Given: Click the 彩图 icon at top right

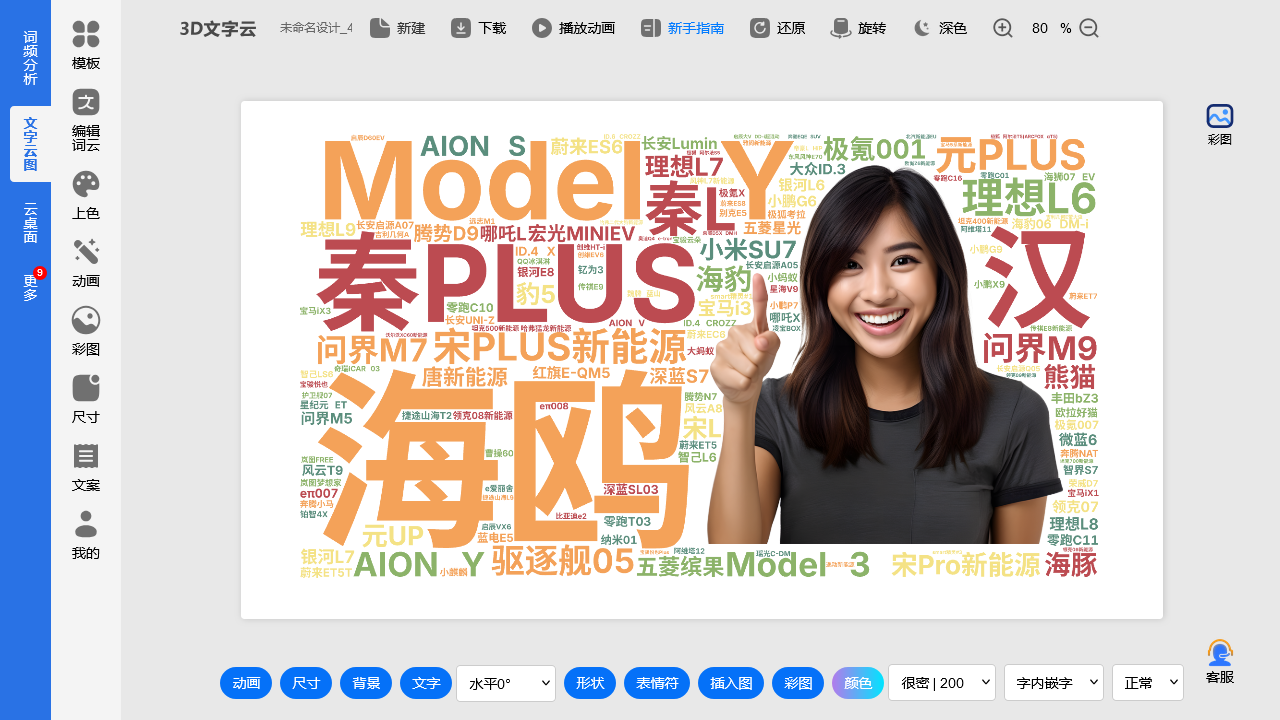Looking at the screenshot, I should (x=1220, y=125).
